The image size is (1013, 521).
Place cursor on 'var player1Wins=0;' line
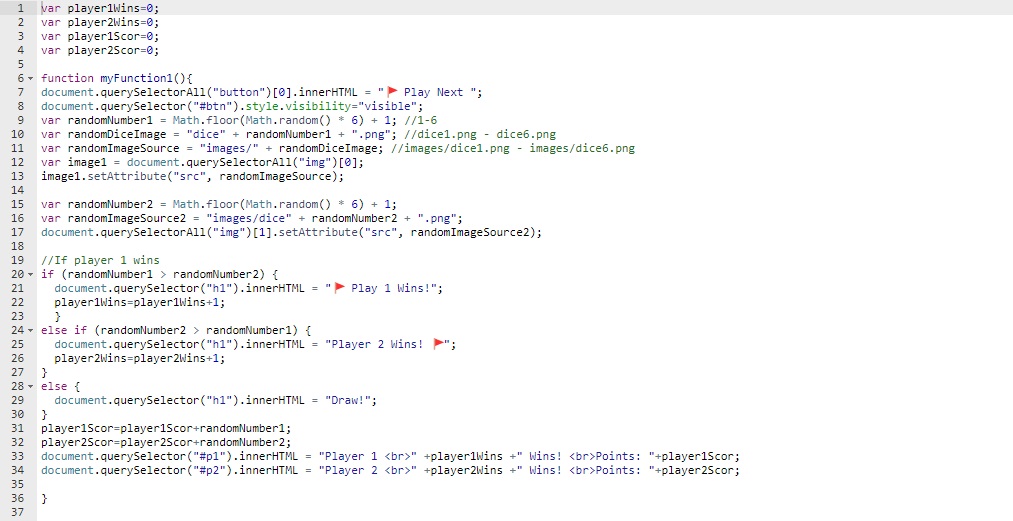(99, 8)
